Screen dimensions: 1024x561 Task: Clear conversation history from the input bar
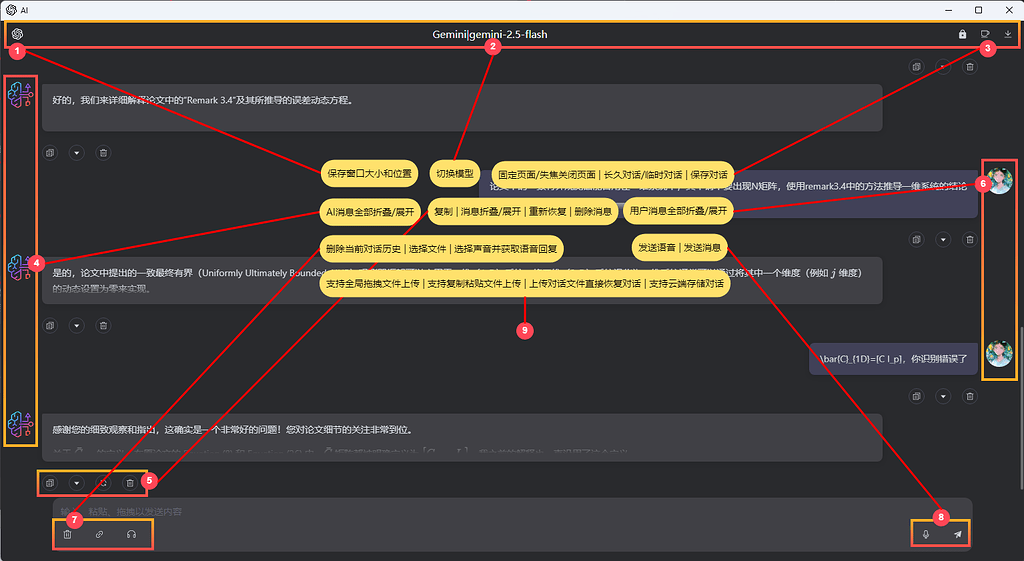(x=67, y=534)
